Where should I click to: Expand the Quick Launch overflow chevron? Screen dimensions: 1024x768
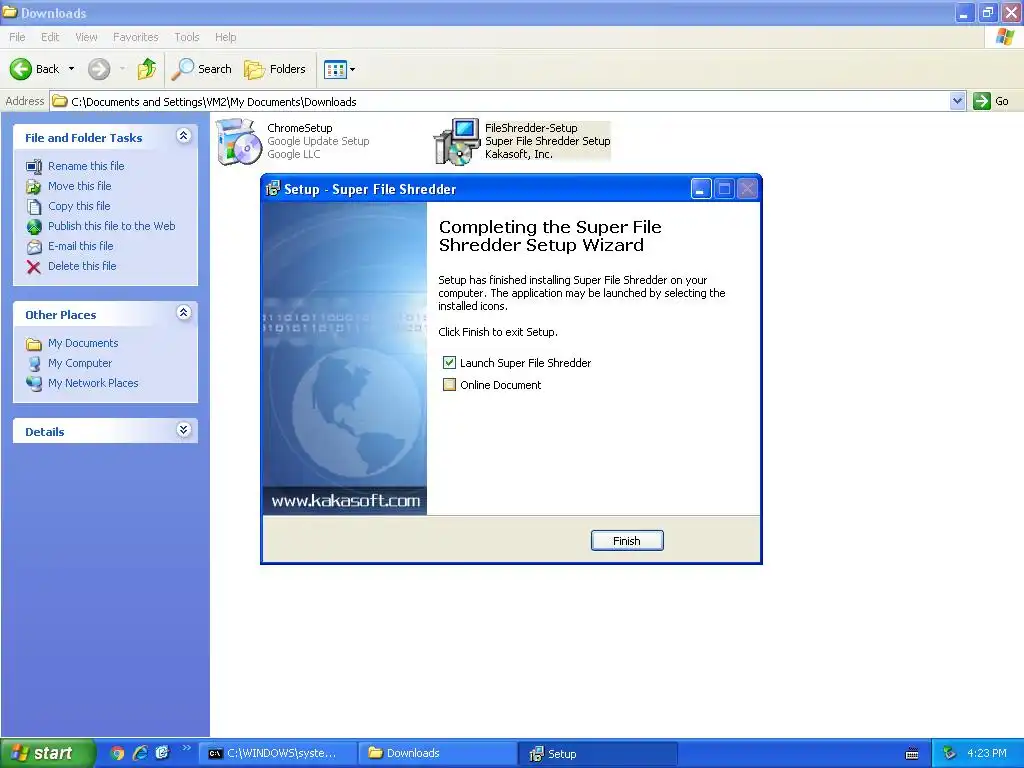pos(187,748)
